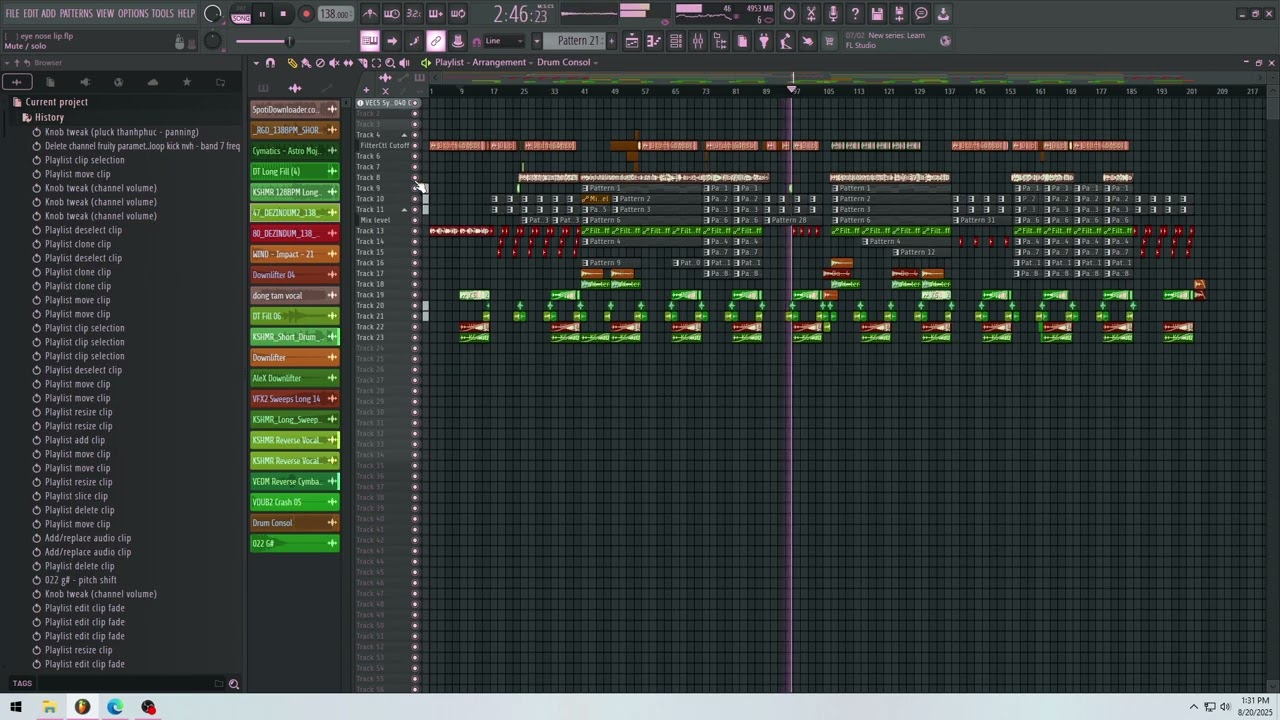Screen dimensions: 1280x720
Task: Select the Draw pencil tool in Playlist
Action: (x=292, y=62)
